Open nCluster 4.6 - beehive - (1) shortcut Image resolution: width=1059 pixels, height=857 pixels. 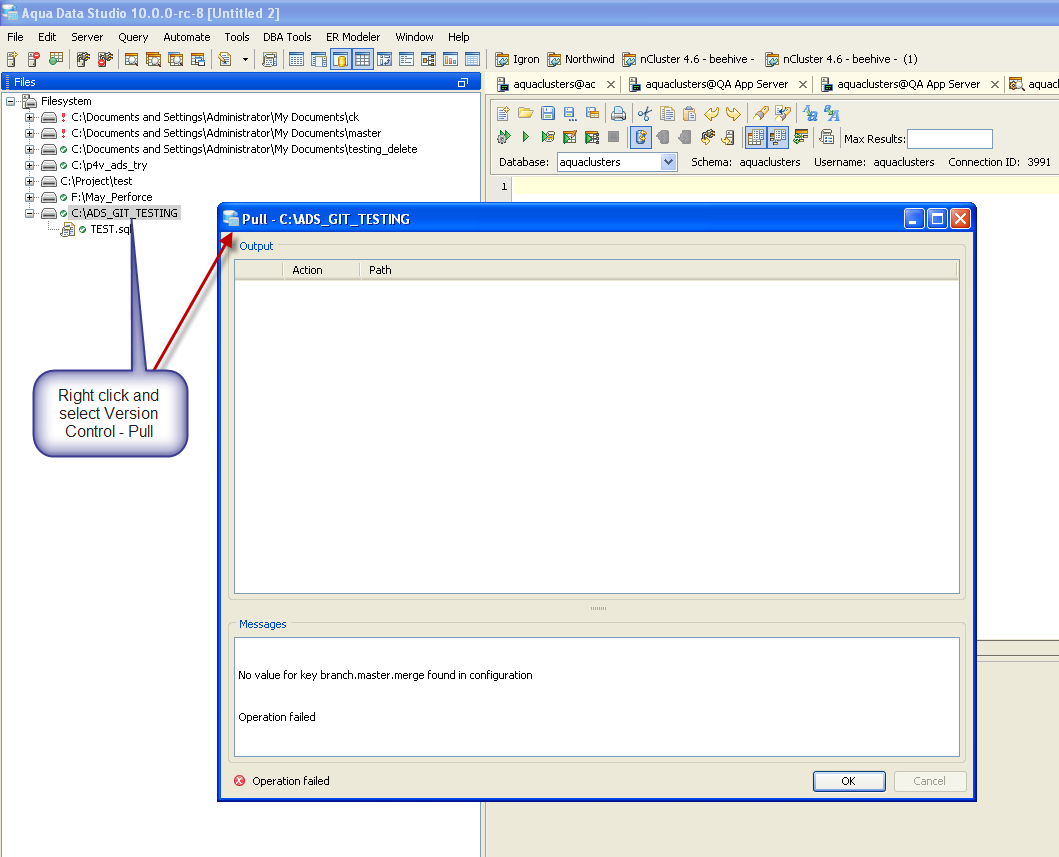tap(842, 59)
